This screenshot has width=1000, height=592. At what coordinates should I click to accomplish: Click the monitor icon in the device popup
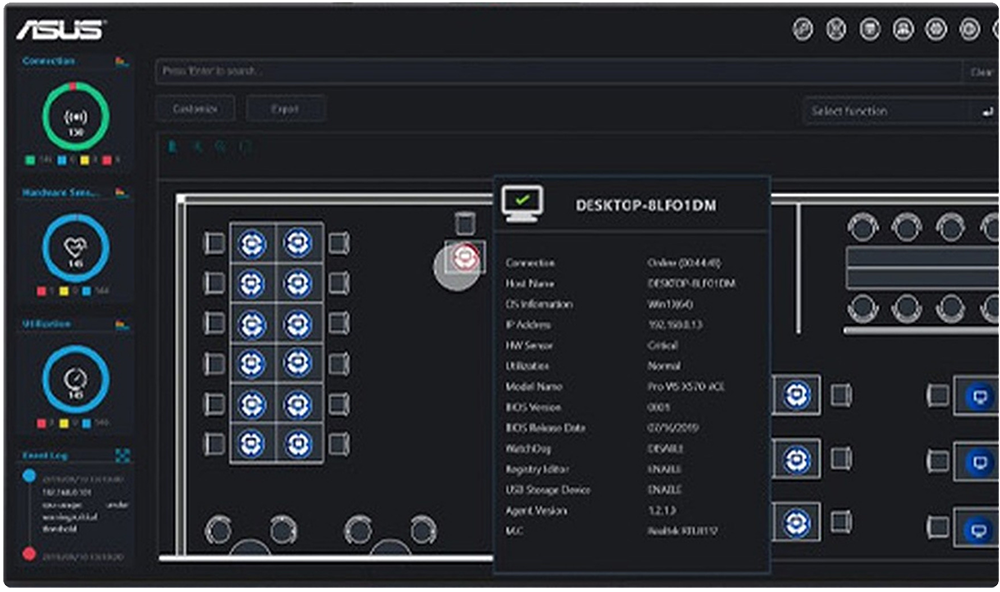coord(522,204)
